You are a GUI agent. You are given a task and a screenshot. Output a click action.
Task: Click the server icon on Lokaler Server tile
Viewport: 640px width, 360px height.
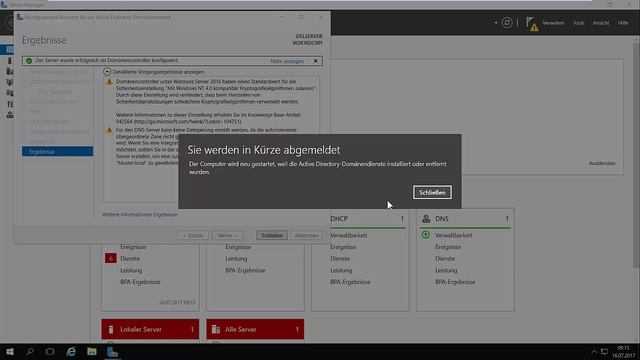click(111, 329)
